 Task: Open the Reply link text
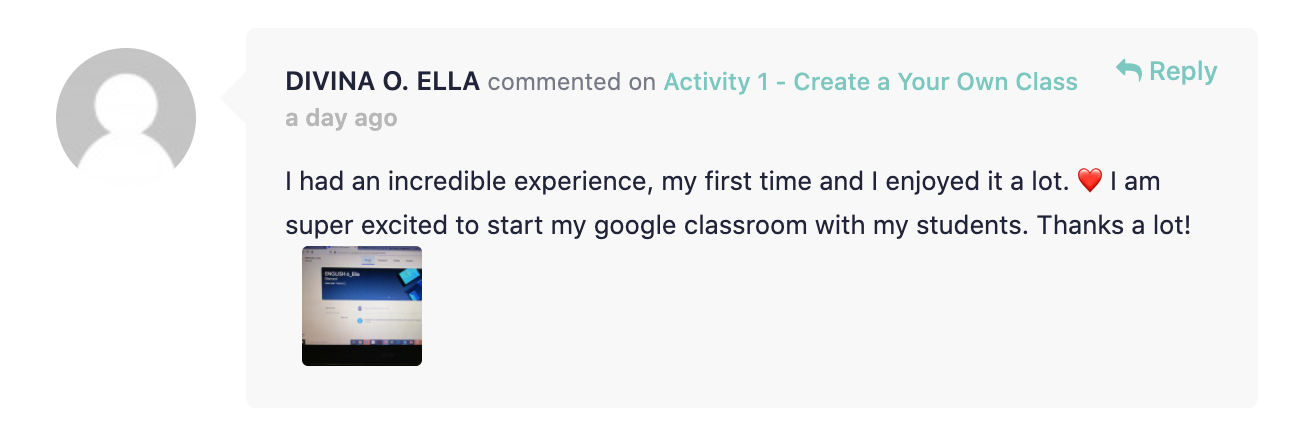click(x=1183, y=72)
